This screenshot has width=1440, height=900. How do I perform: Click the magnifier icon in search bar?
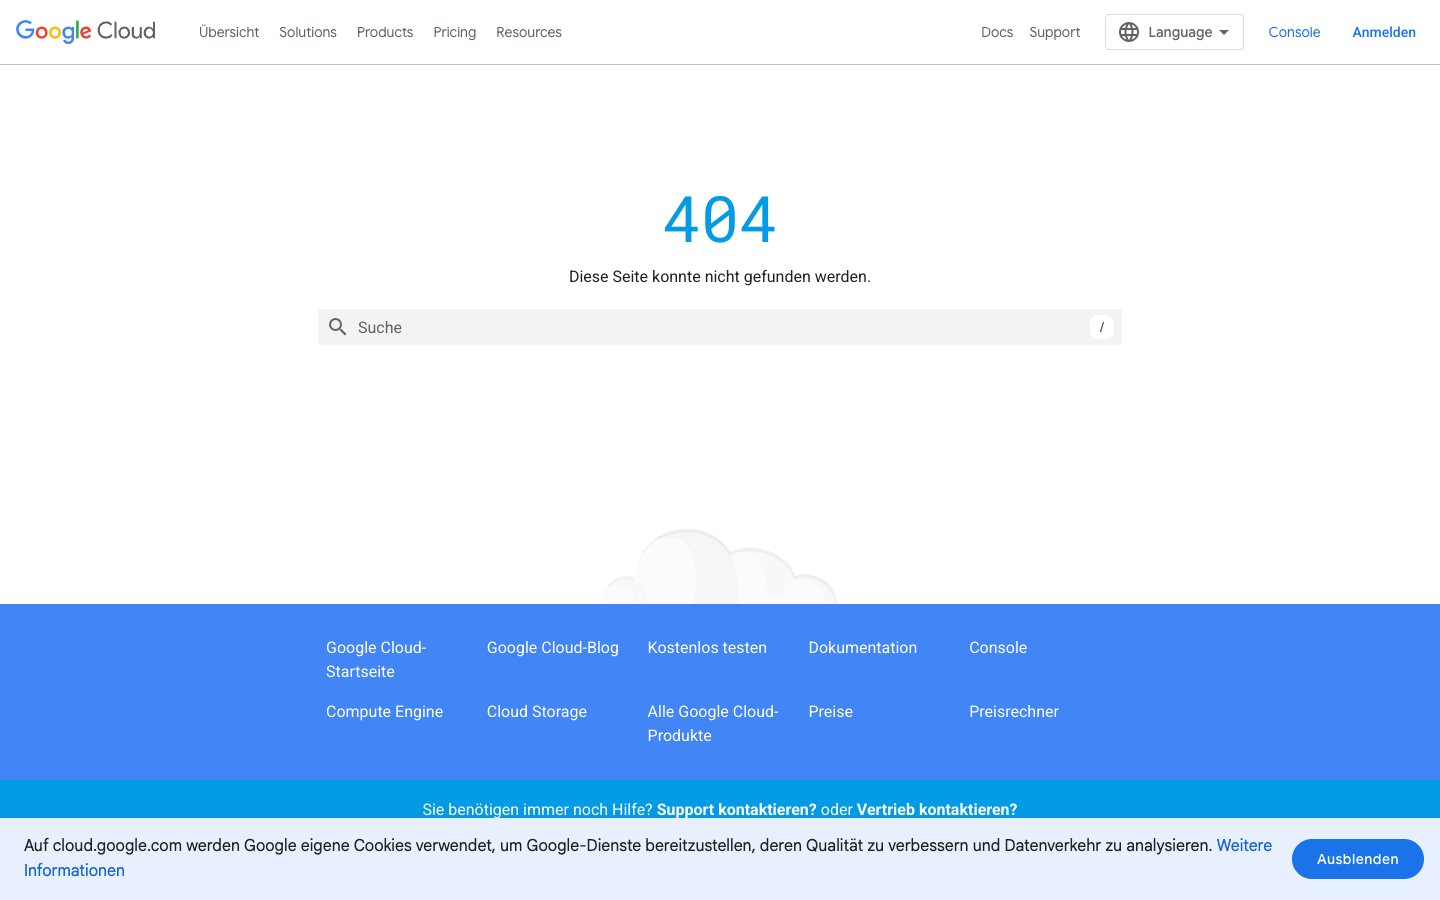tap(338, 327)
